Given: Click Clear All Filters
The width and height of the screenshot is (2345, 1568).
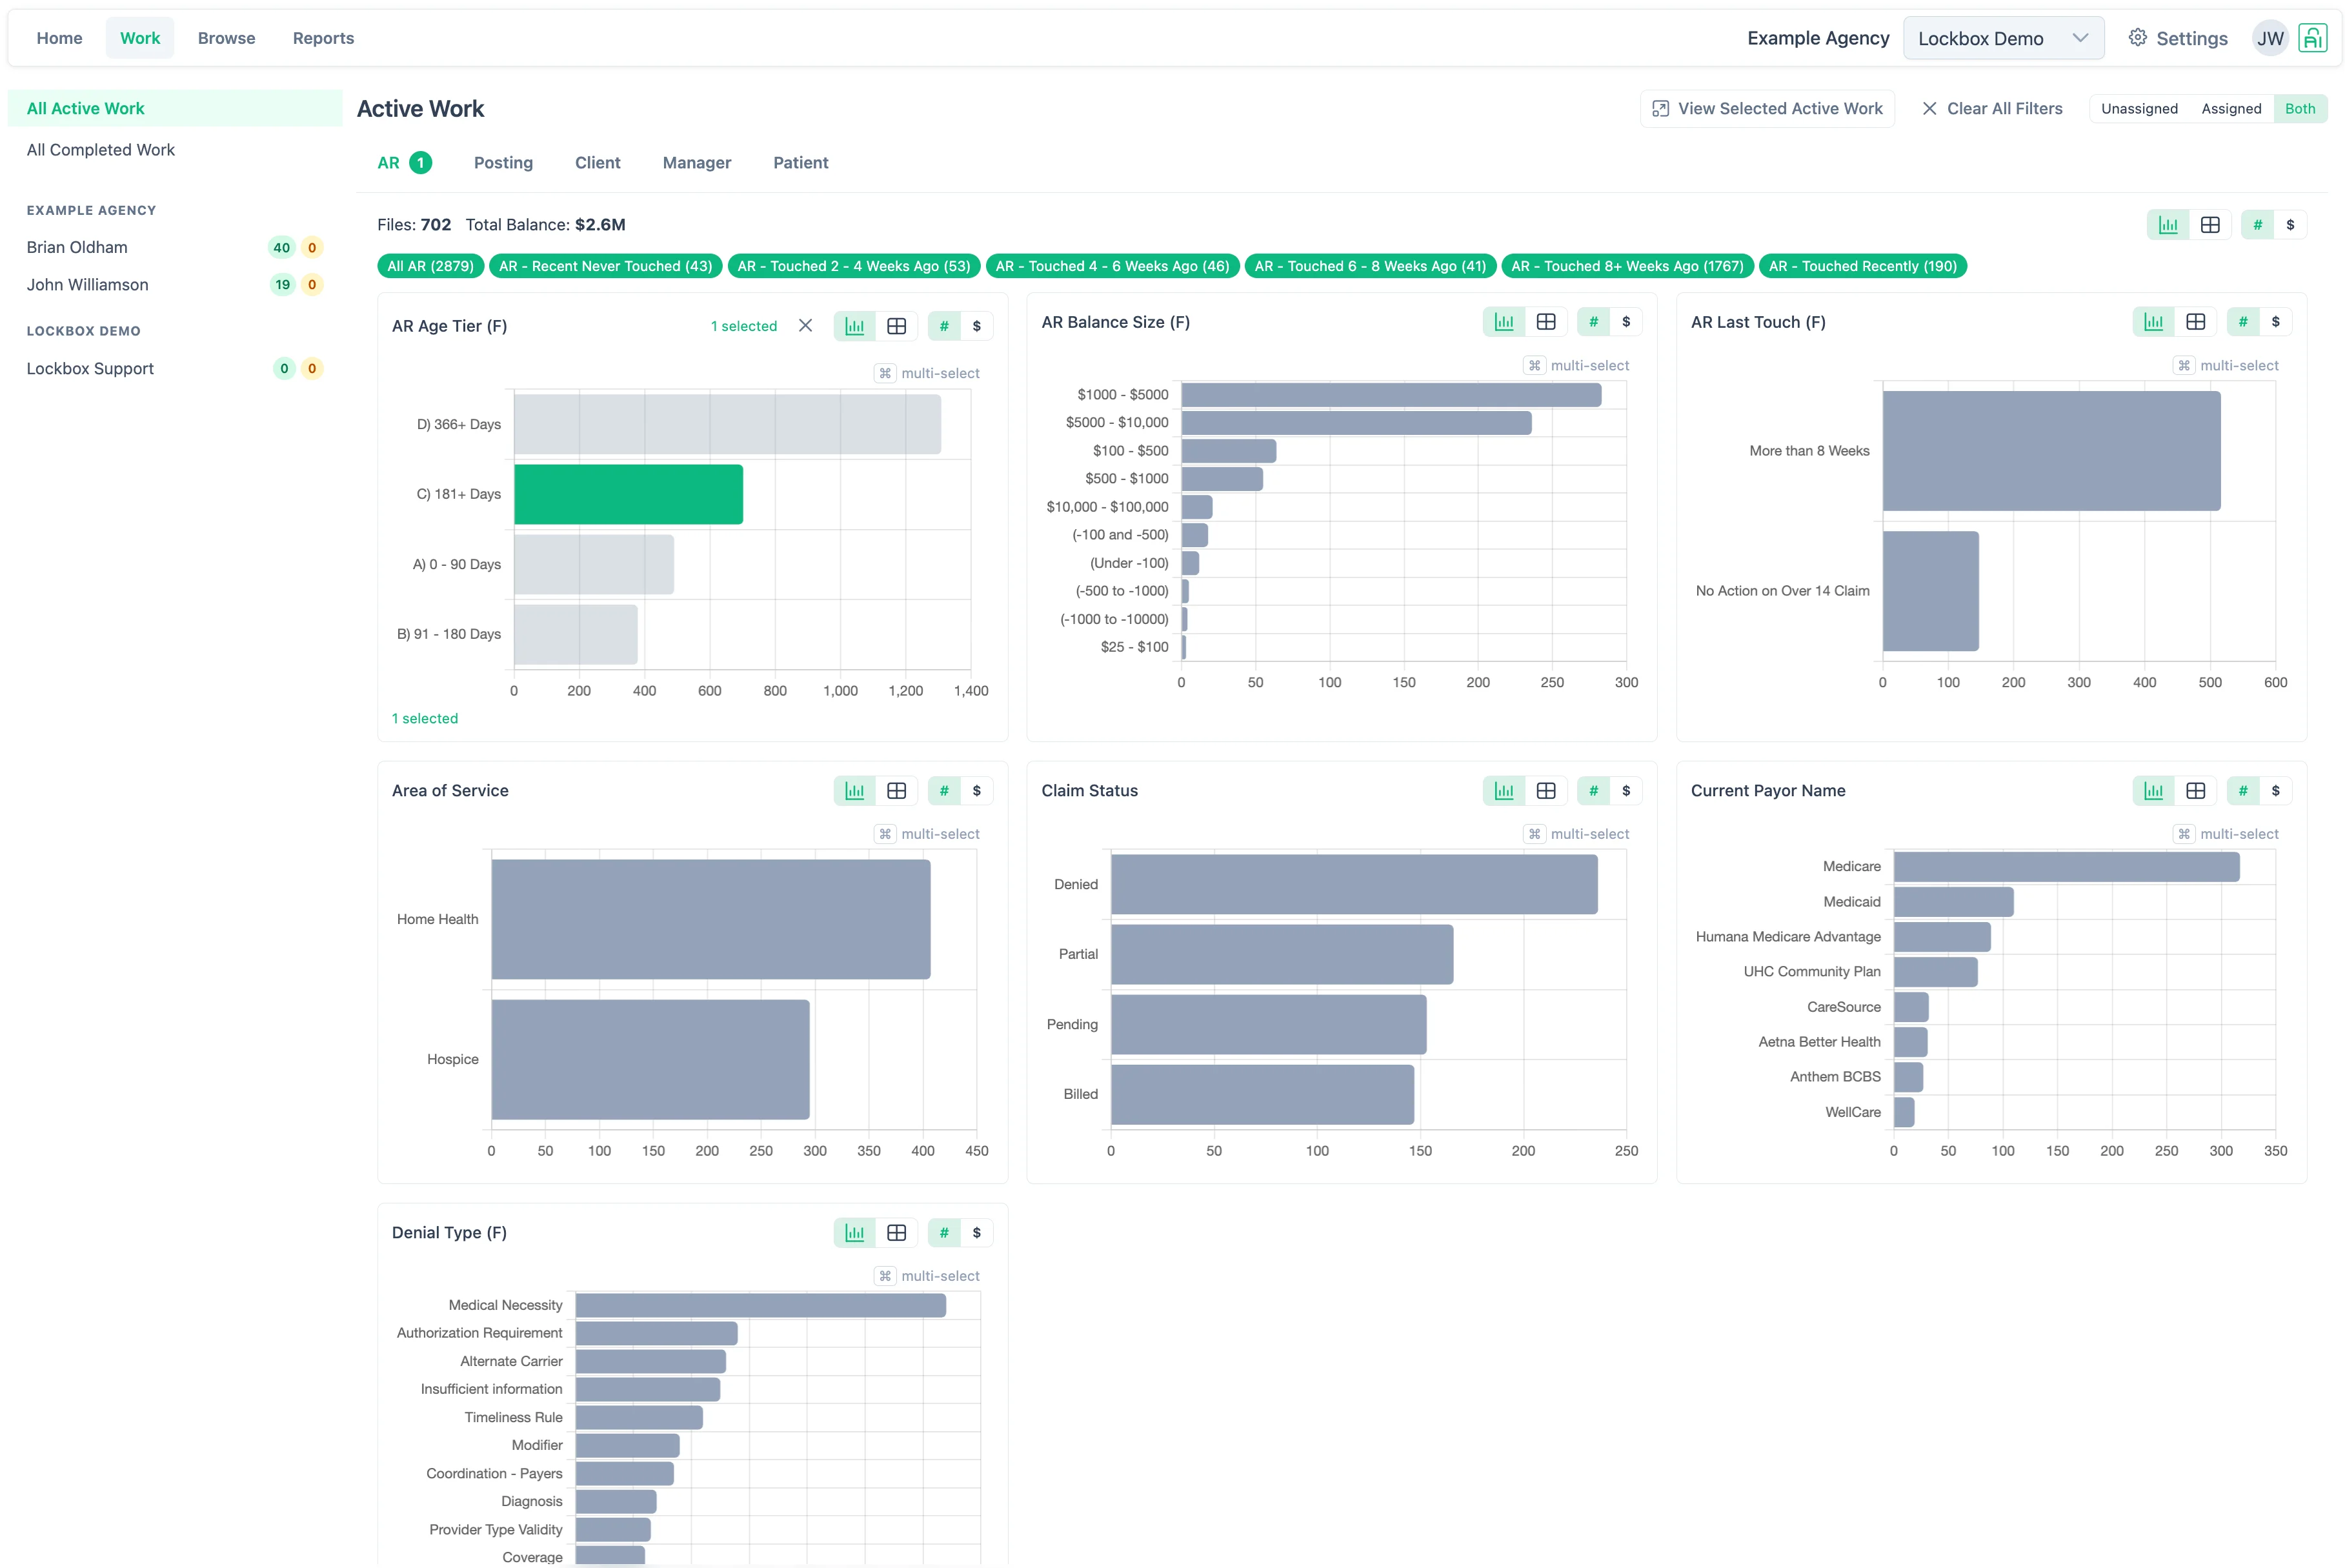Looking at the screenshot, I should pos(1992,109).
